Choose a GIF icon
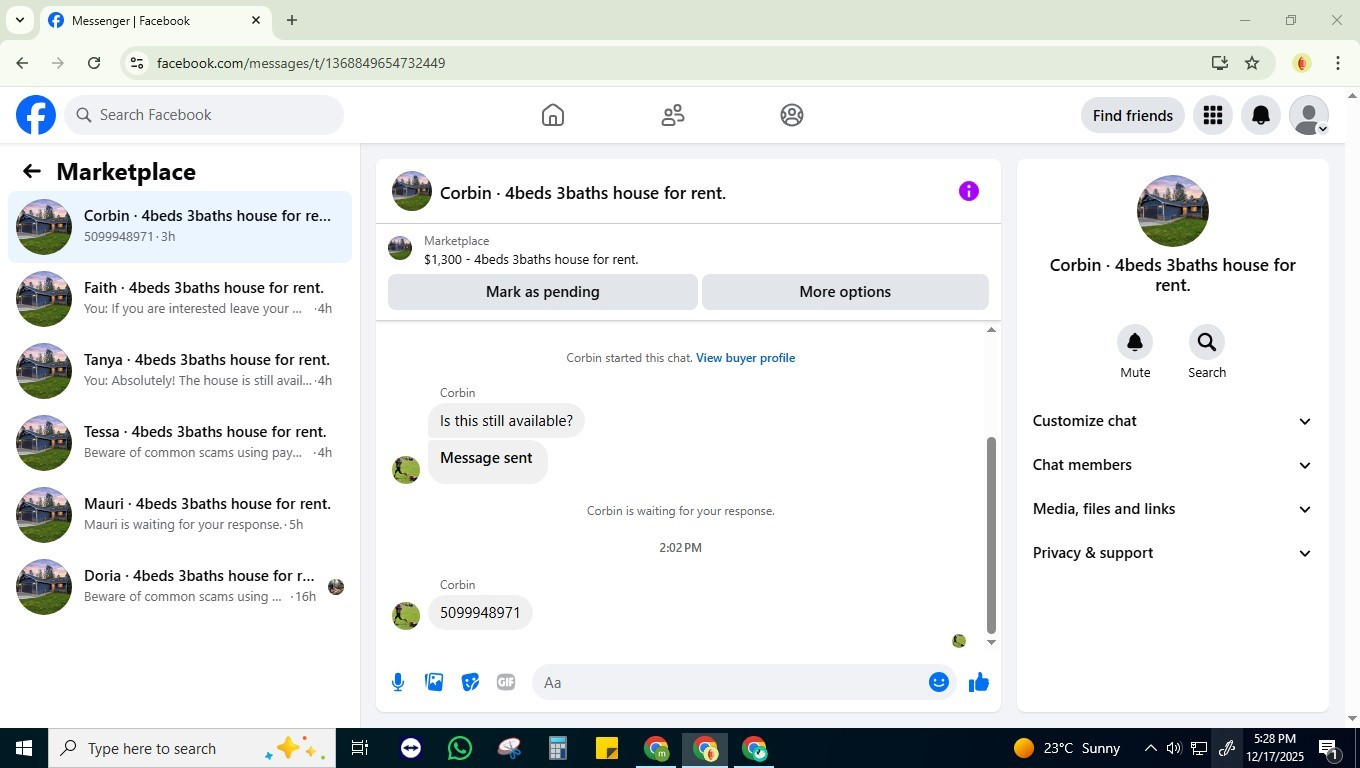The image size is (1360, 768). click(x=506, y=682)
